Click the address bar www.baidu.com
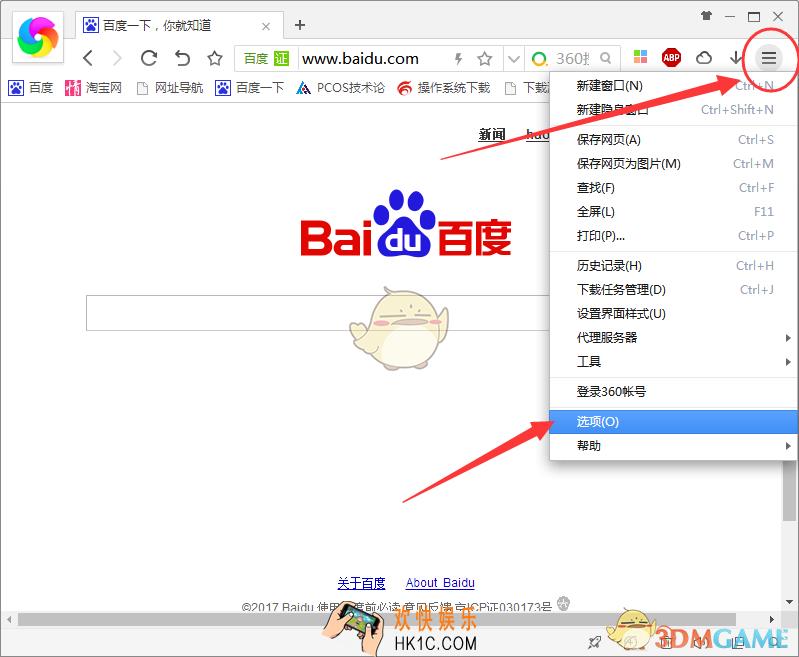 pyautogui.click(x=360, y=59)
